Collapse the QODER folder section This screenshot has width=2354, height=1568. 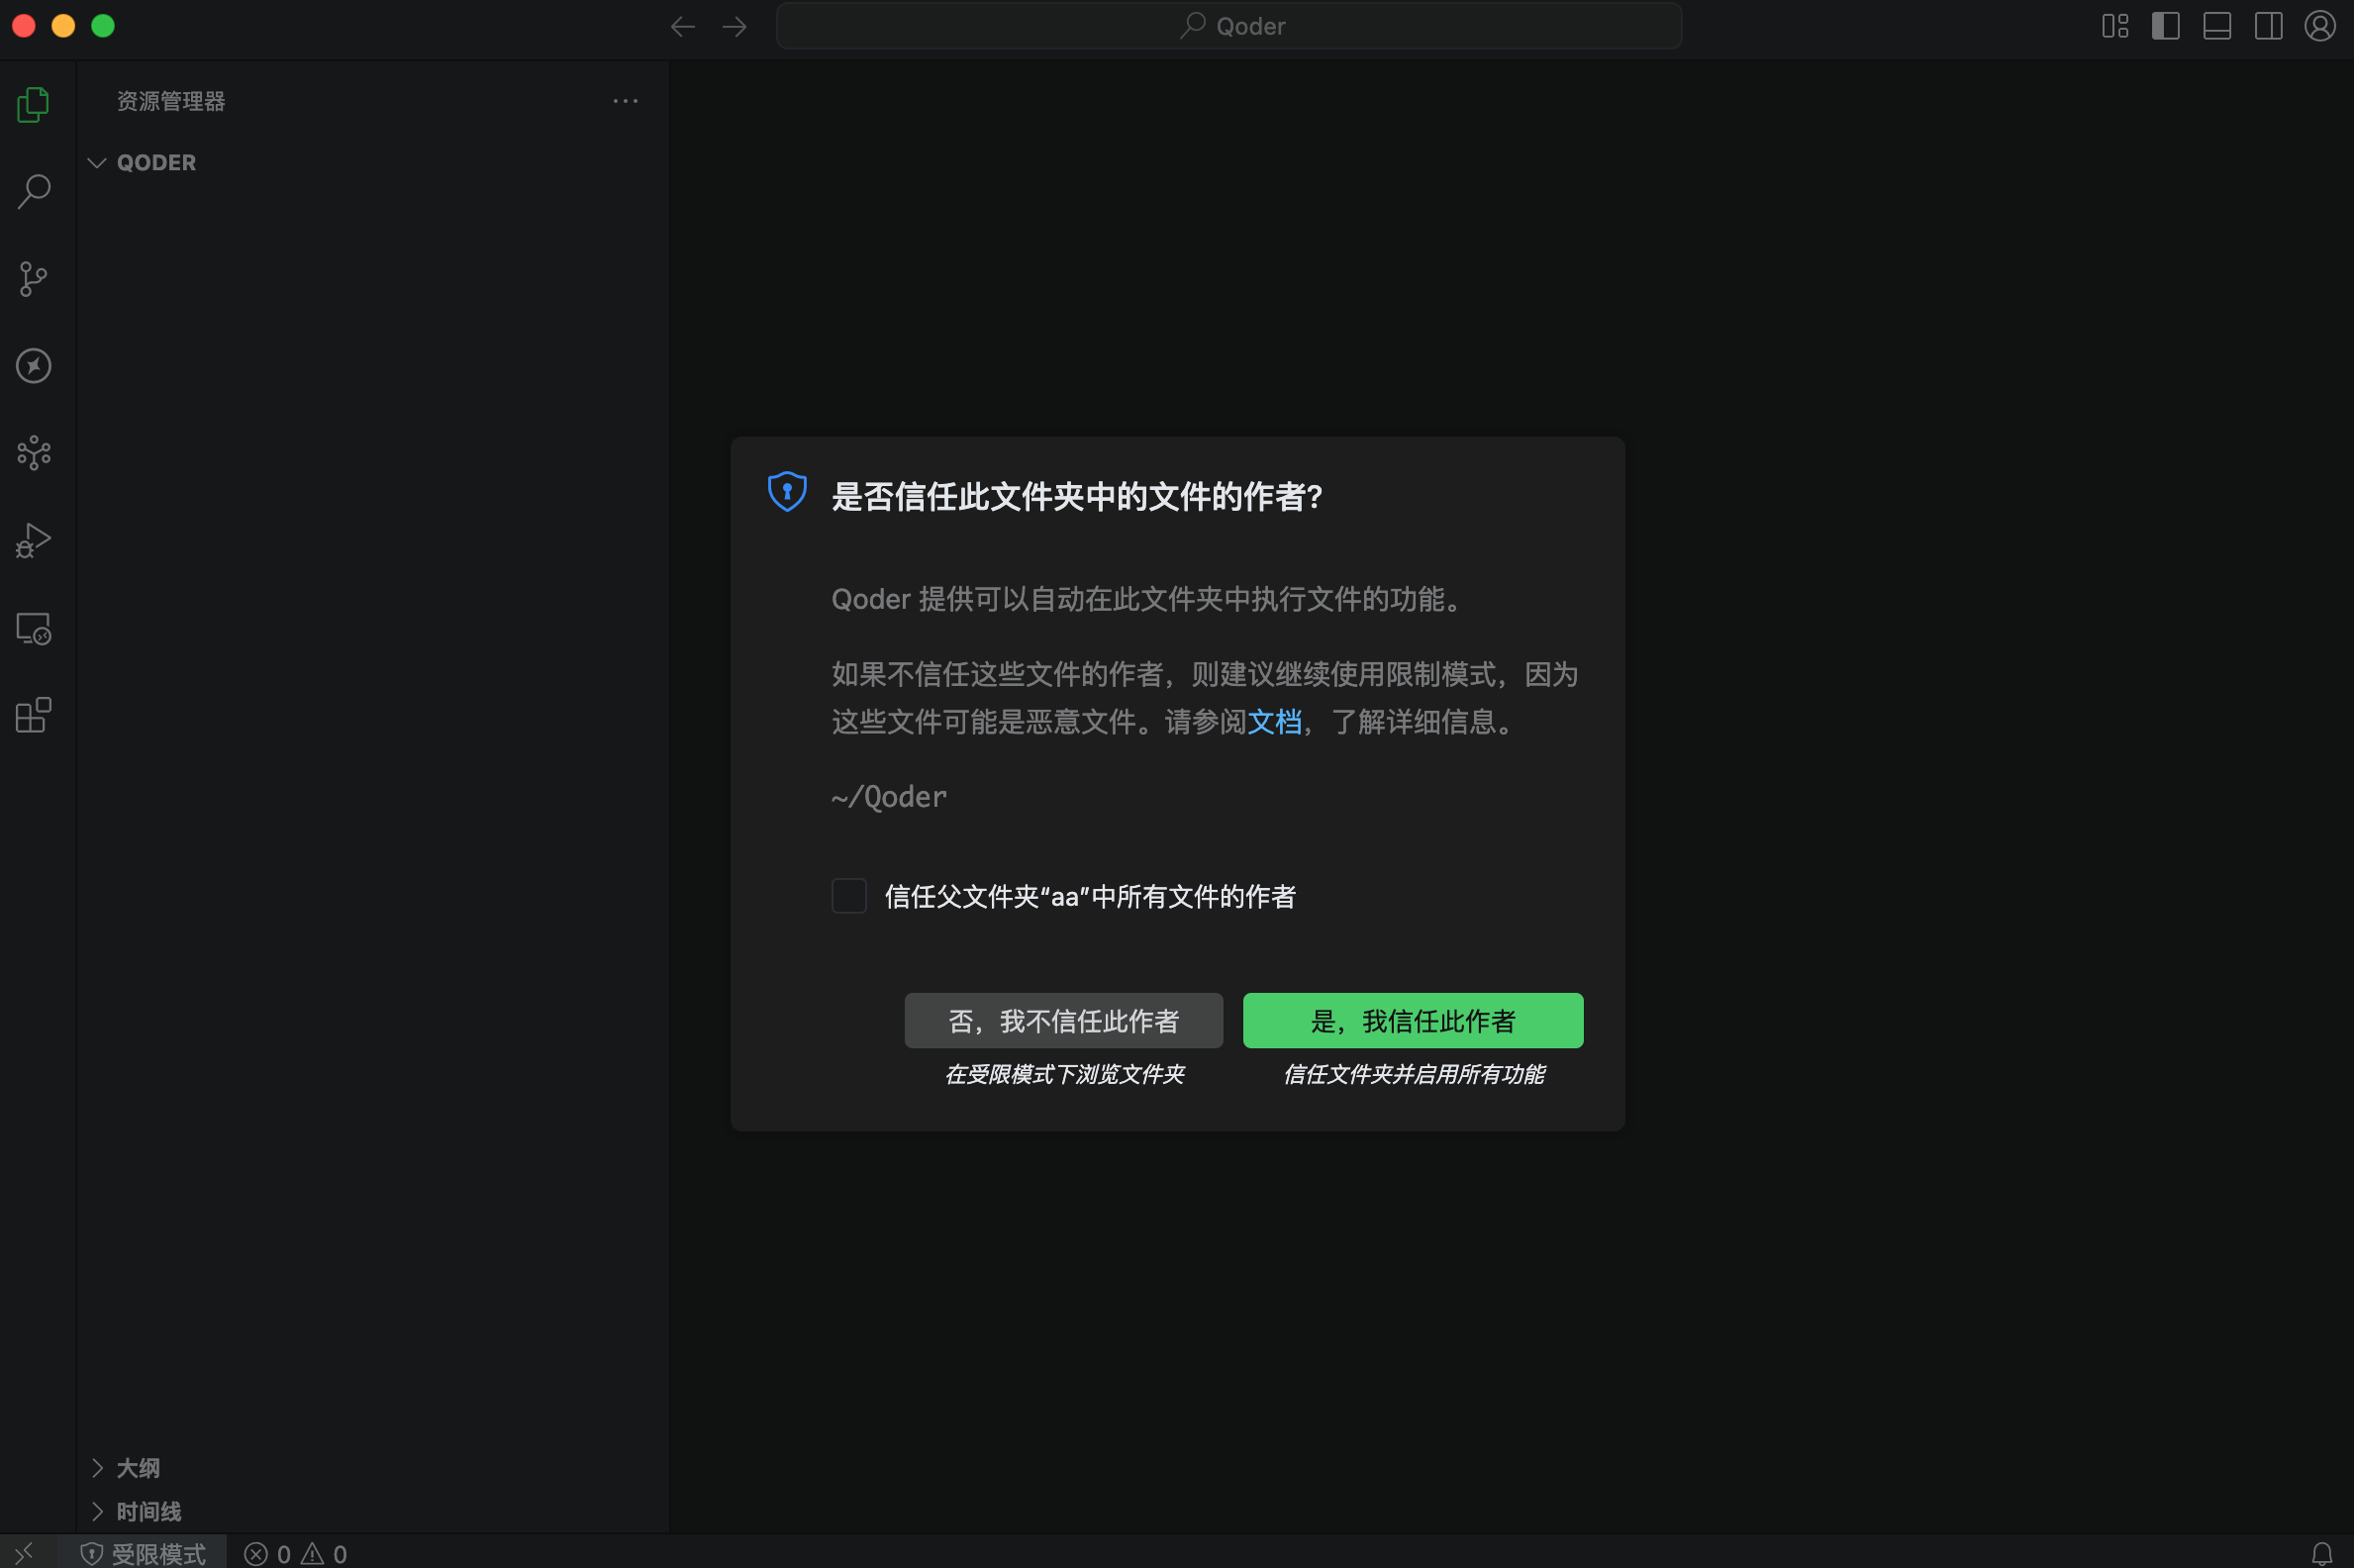tap(96, 162)
